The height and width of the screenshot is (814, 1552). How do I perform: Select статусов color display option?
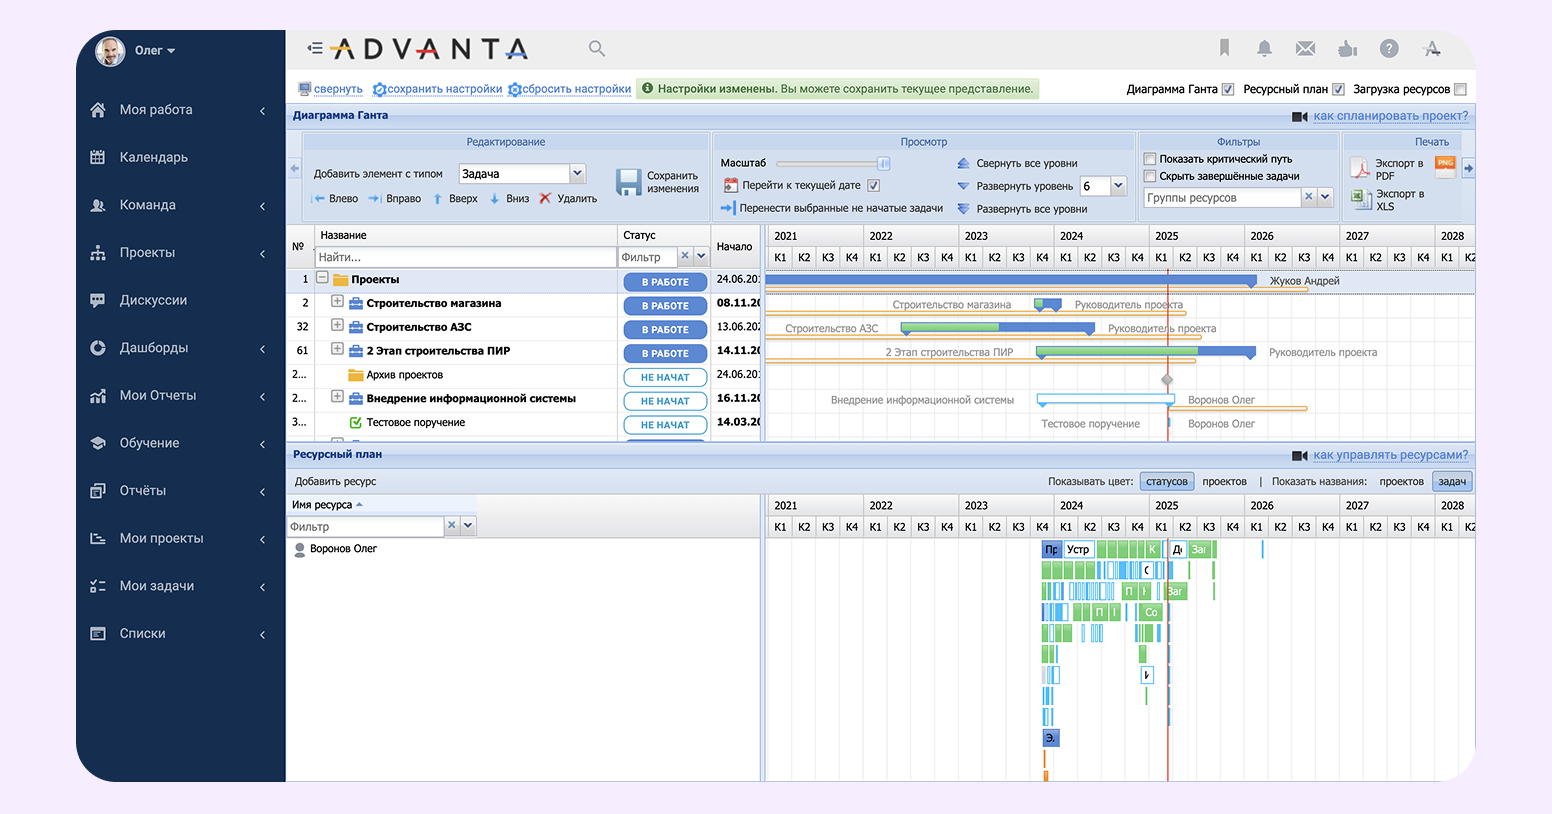(x=1167, y=481)
